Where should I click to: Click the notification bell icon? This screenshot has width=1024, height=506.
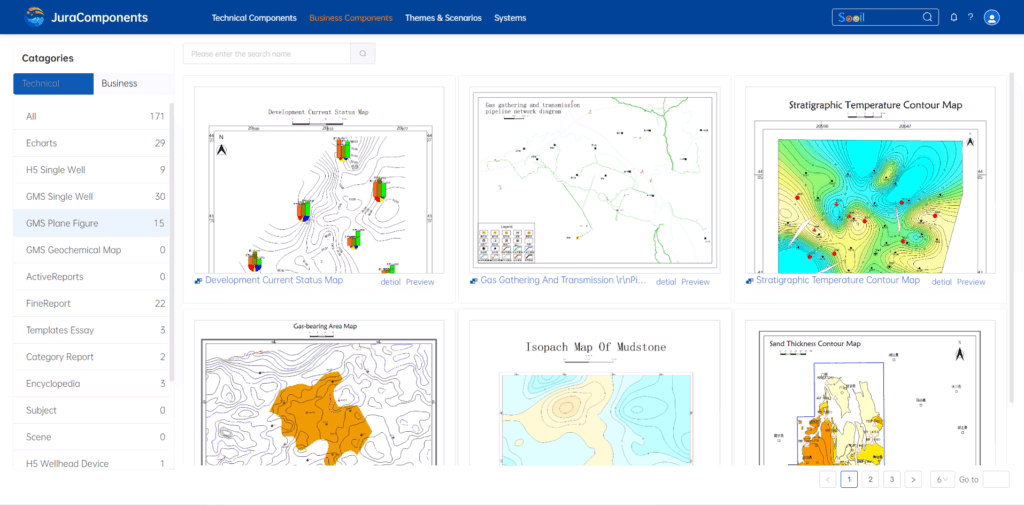[x=953, y=17]
